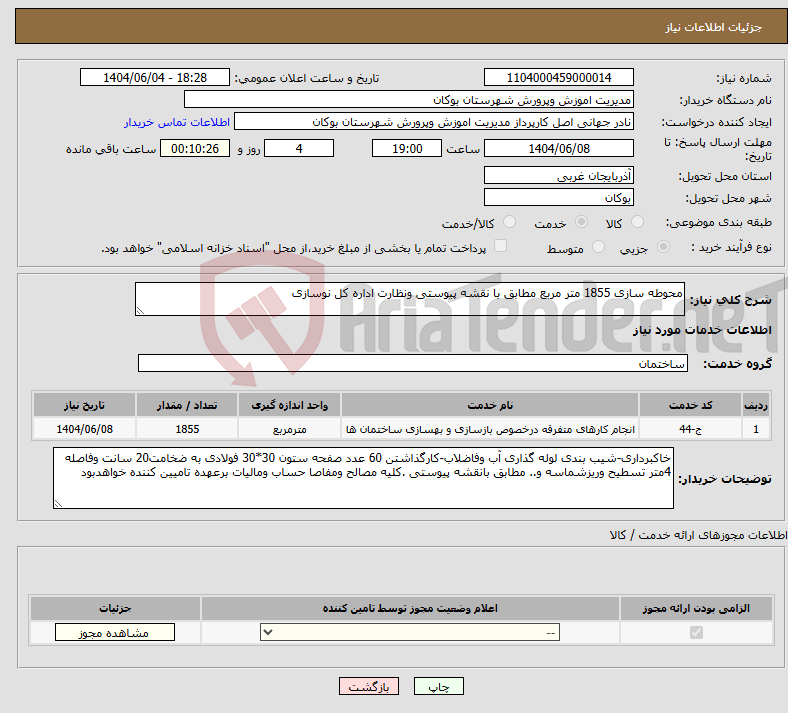The width and height of the screenshot is (788, 713).
Task: Click the طبقه بندی موضوعی label
Action: tap(719, 222)
